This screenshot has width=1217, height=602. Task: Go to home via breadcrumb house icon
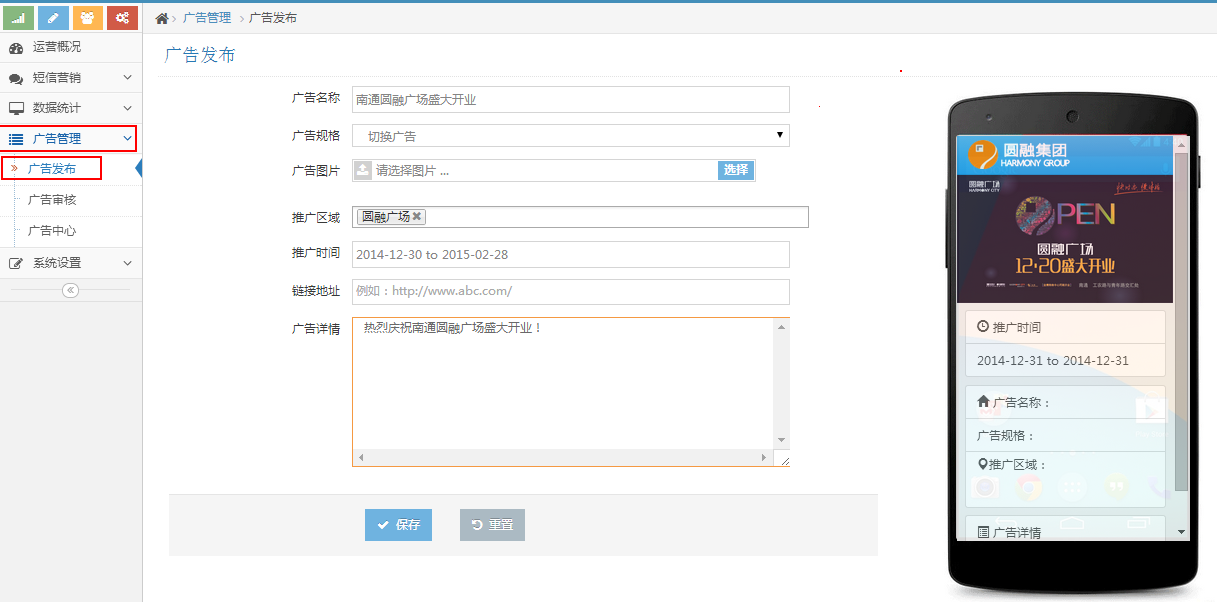162,18
